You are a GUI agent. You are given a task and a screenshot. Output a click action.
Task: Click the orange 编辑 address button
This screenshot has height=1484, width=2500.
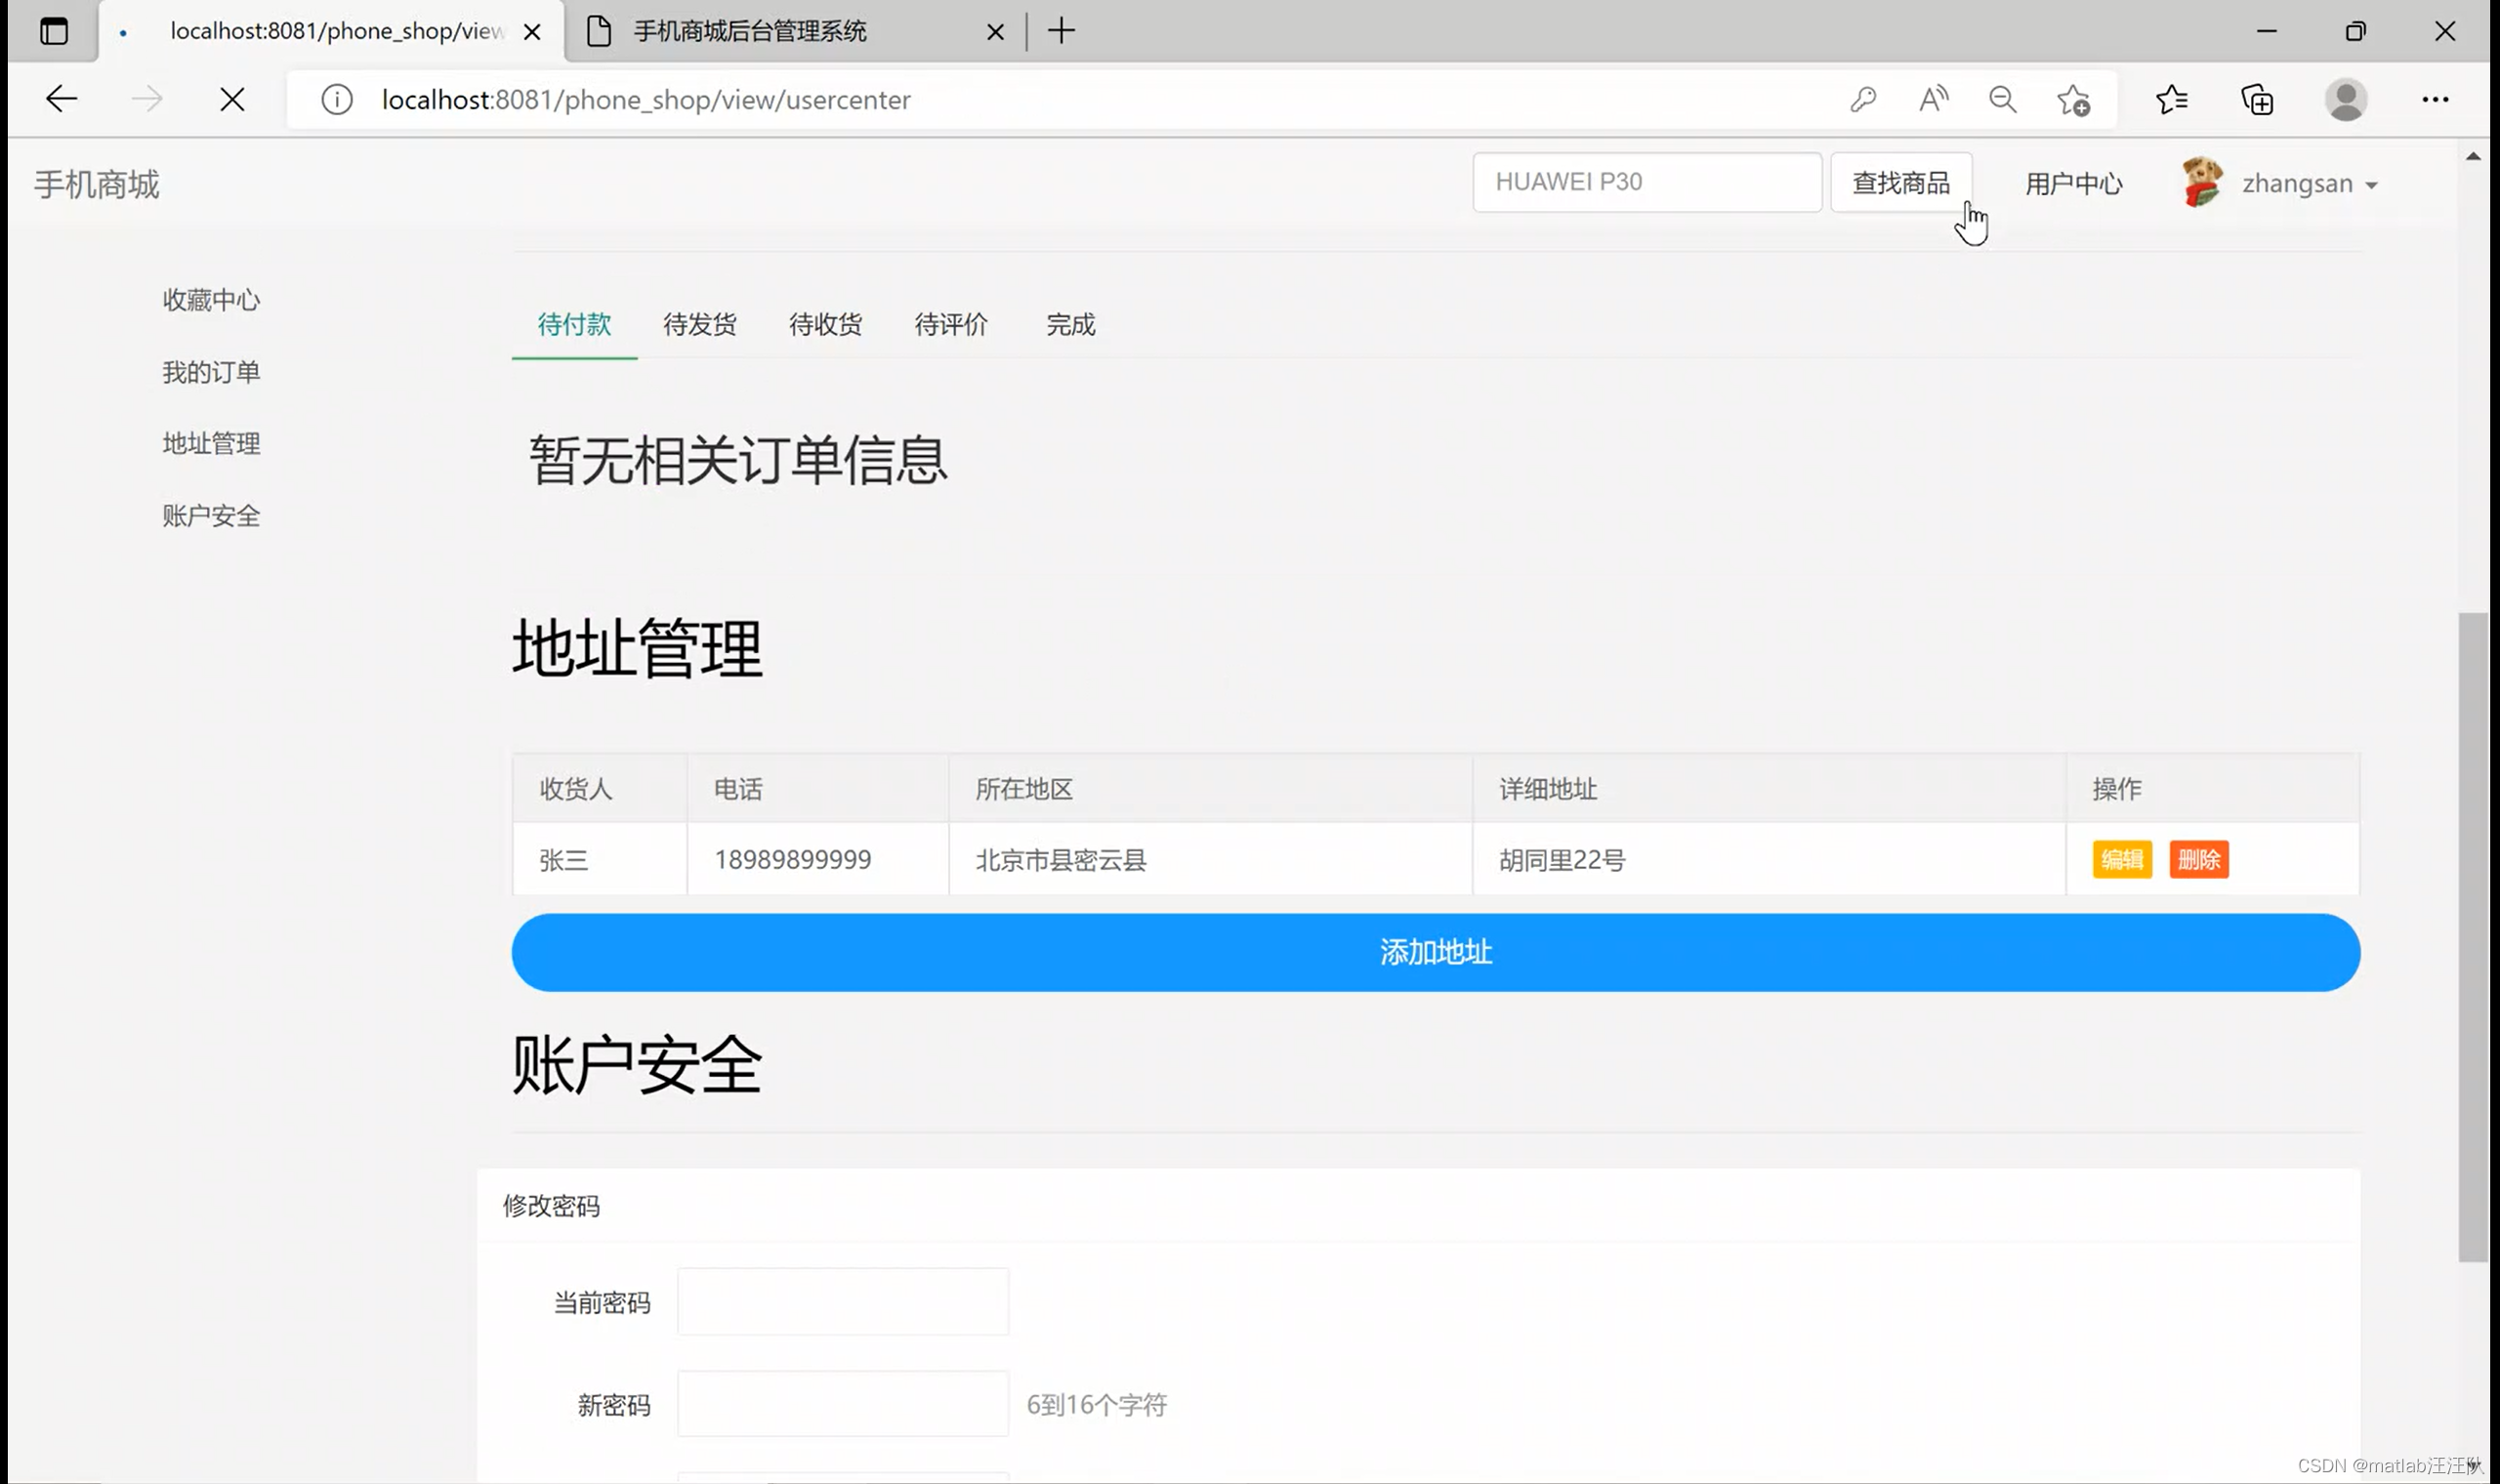[2121, 859]
